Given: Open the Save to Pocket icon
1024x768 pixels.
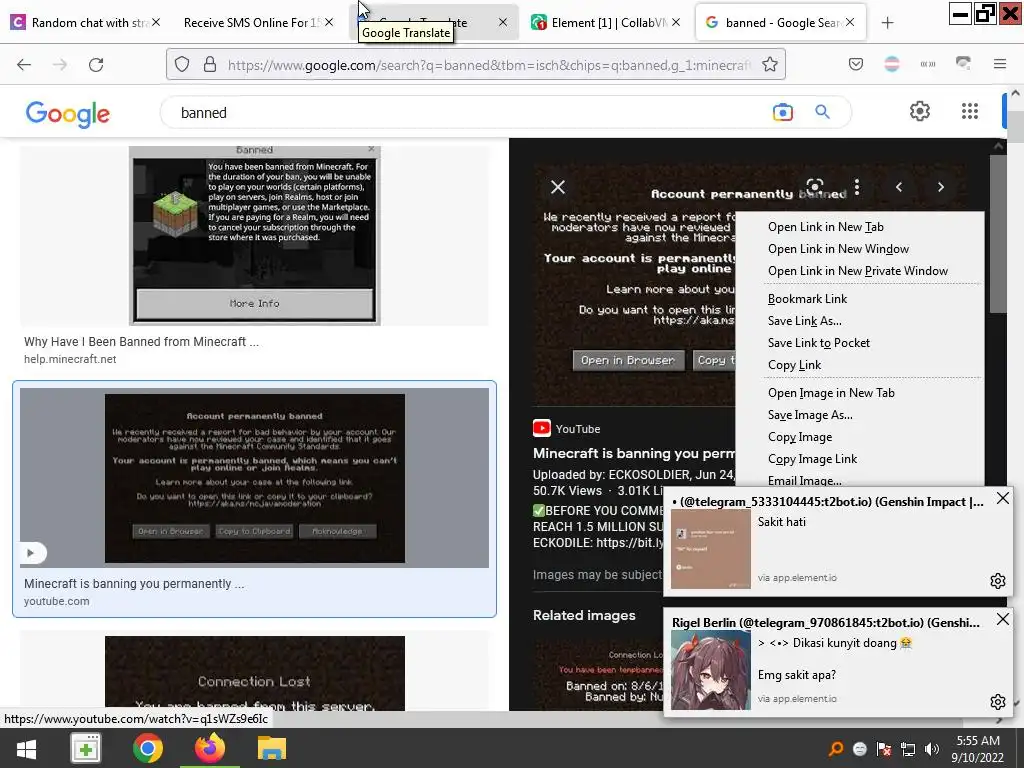Looking at the screenshot, I should pos(856,64).
